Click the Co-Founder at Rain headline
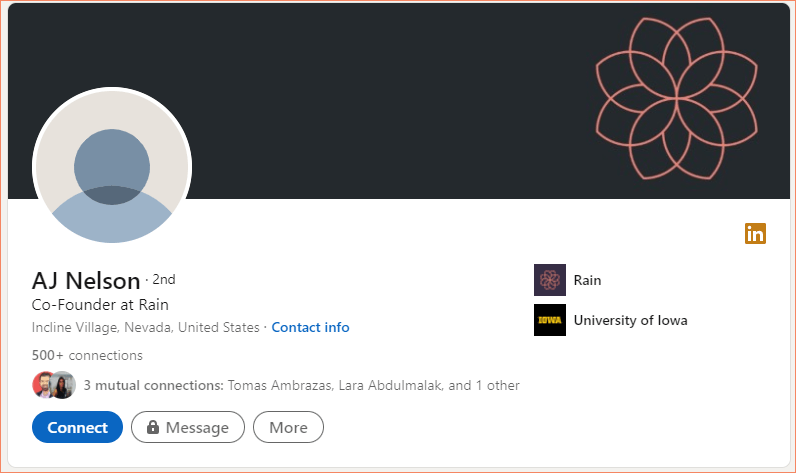The height and width of the screenshot is (473, 796). [x=100, y=305]
